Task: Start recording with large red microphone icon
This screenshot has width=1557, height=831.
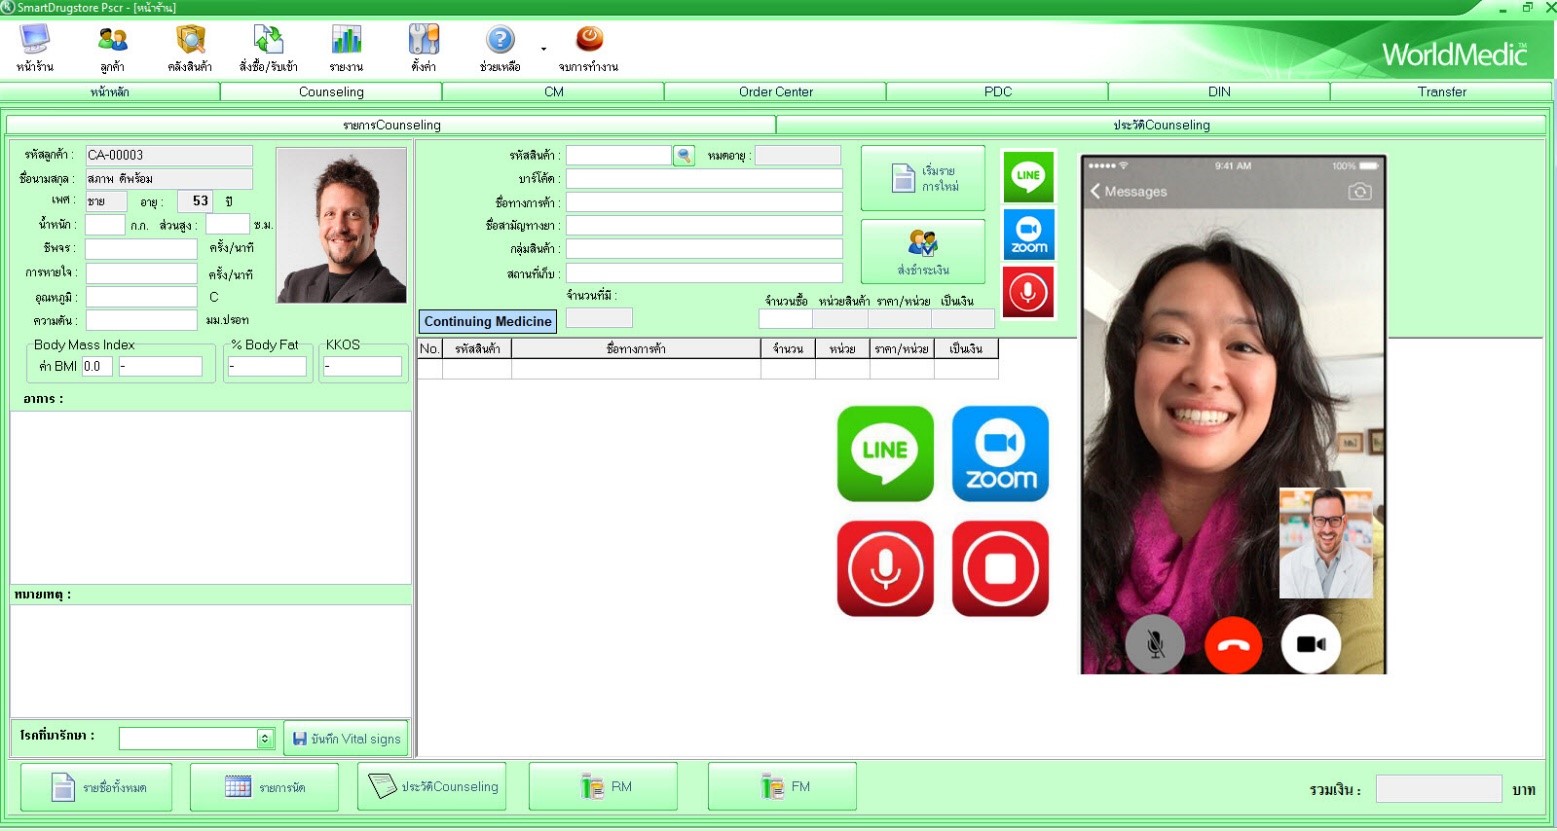Action: tap(885, 568)
